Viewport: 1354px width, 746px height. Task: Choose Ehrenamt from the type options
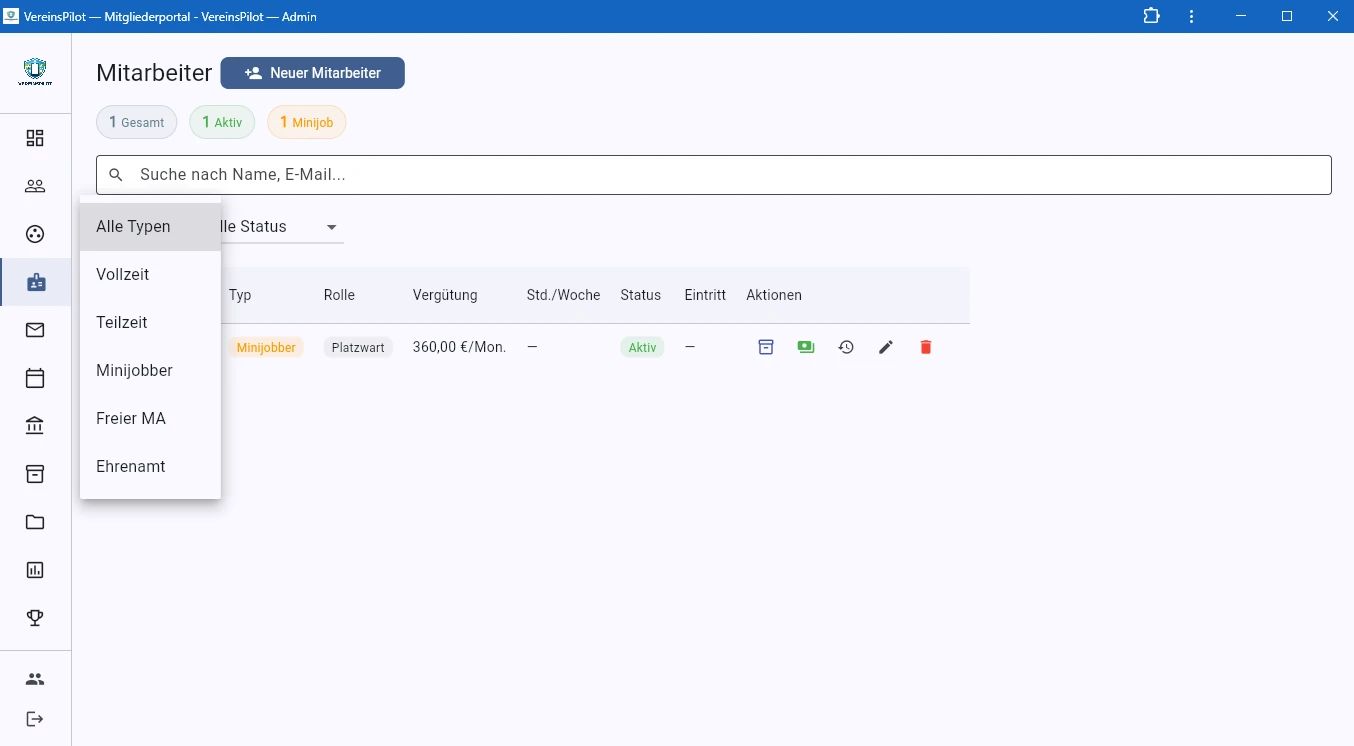131,466
